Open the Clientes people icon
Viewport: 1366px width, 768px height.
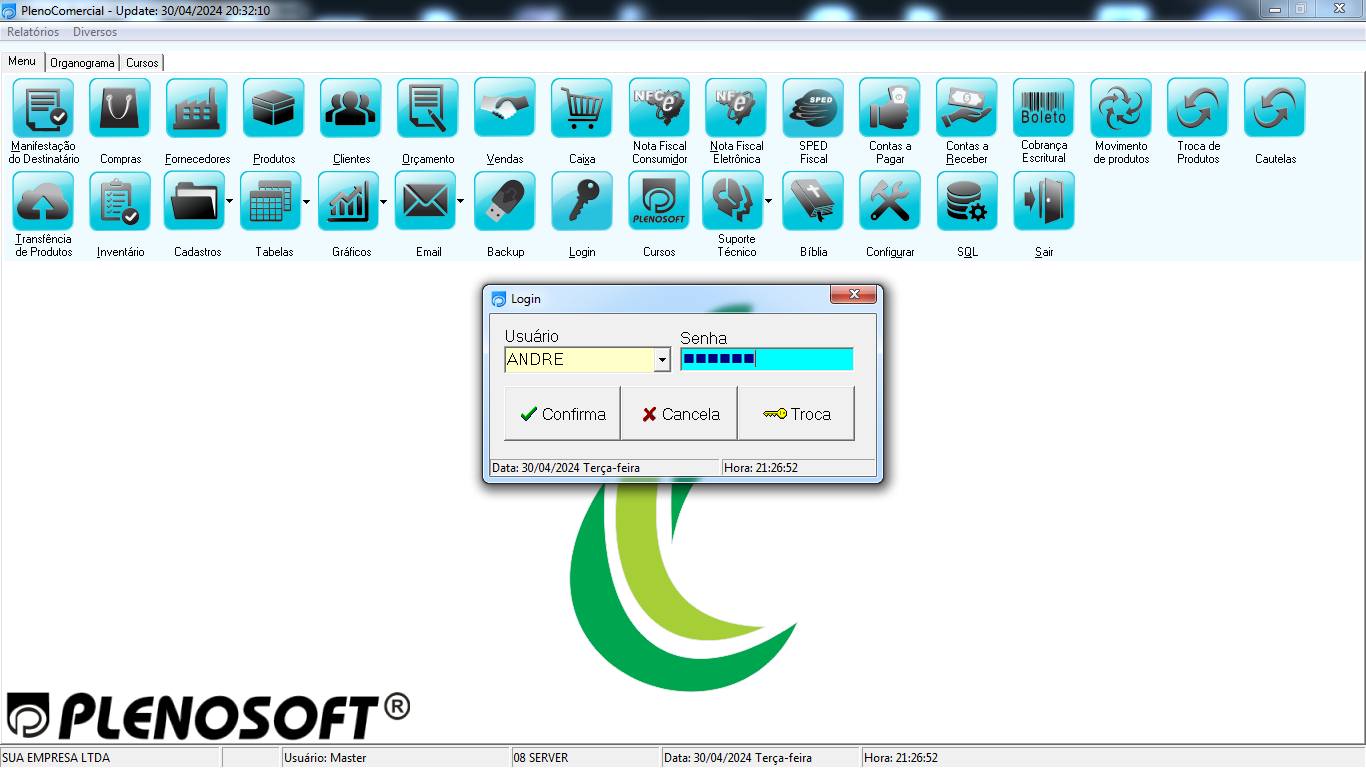351,107
